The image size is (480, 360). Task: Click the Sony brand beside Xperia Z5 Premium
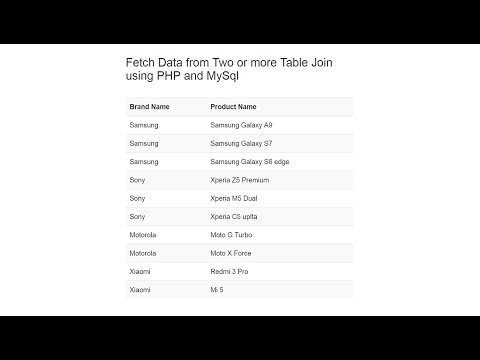[x=137, y=180]
